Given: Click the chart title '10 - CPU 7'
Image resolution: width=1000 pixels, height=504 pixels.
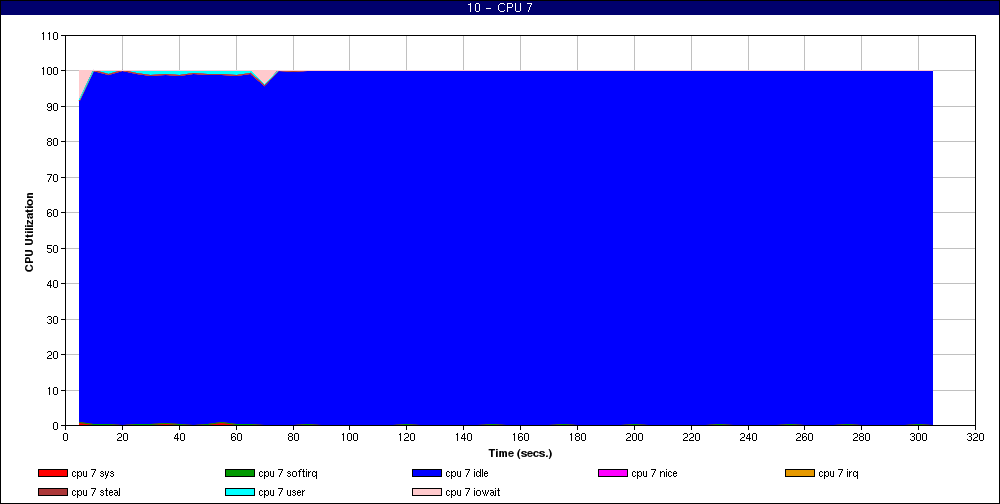Looking at the screenshot, I should click(x=500, y=8).
